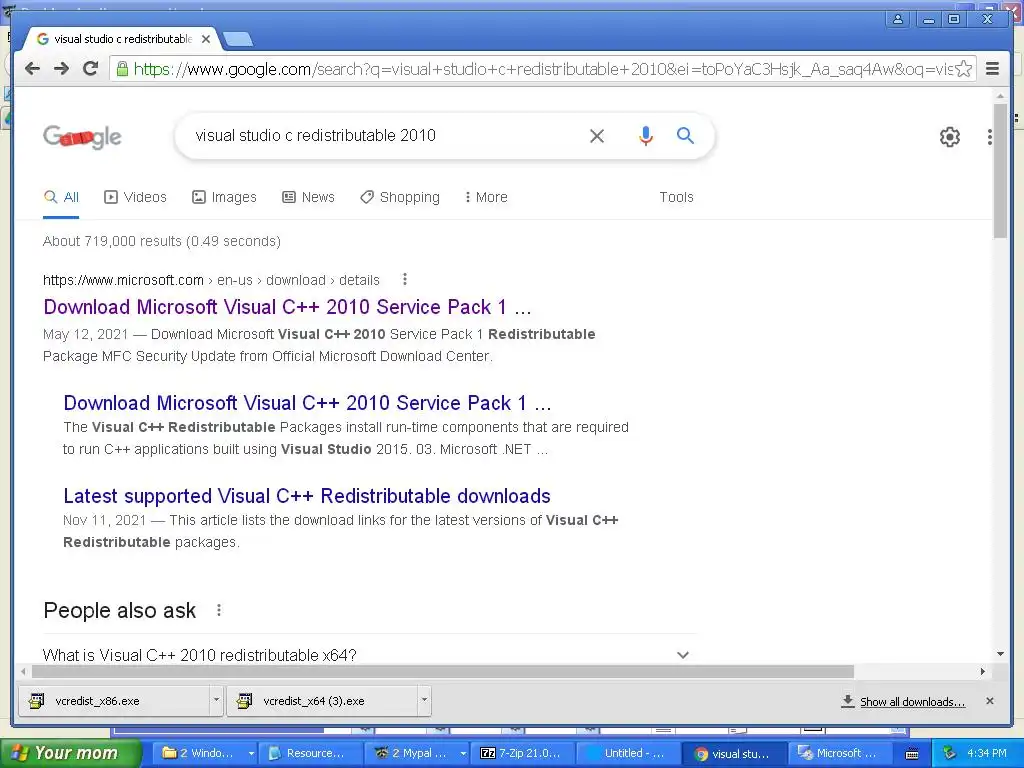Click the Chrome user profile icon in title bar
Viewport: 1024px width, 768px height.
(x=898, y=19)
